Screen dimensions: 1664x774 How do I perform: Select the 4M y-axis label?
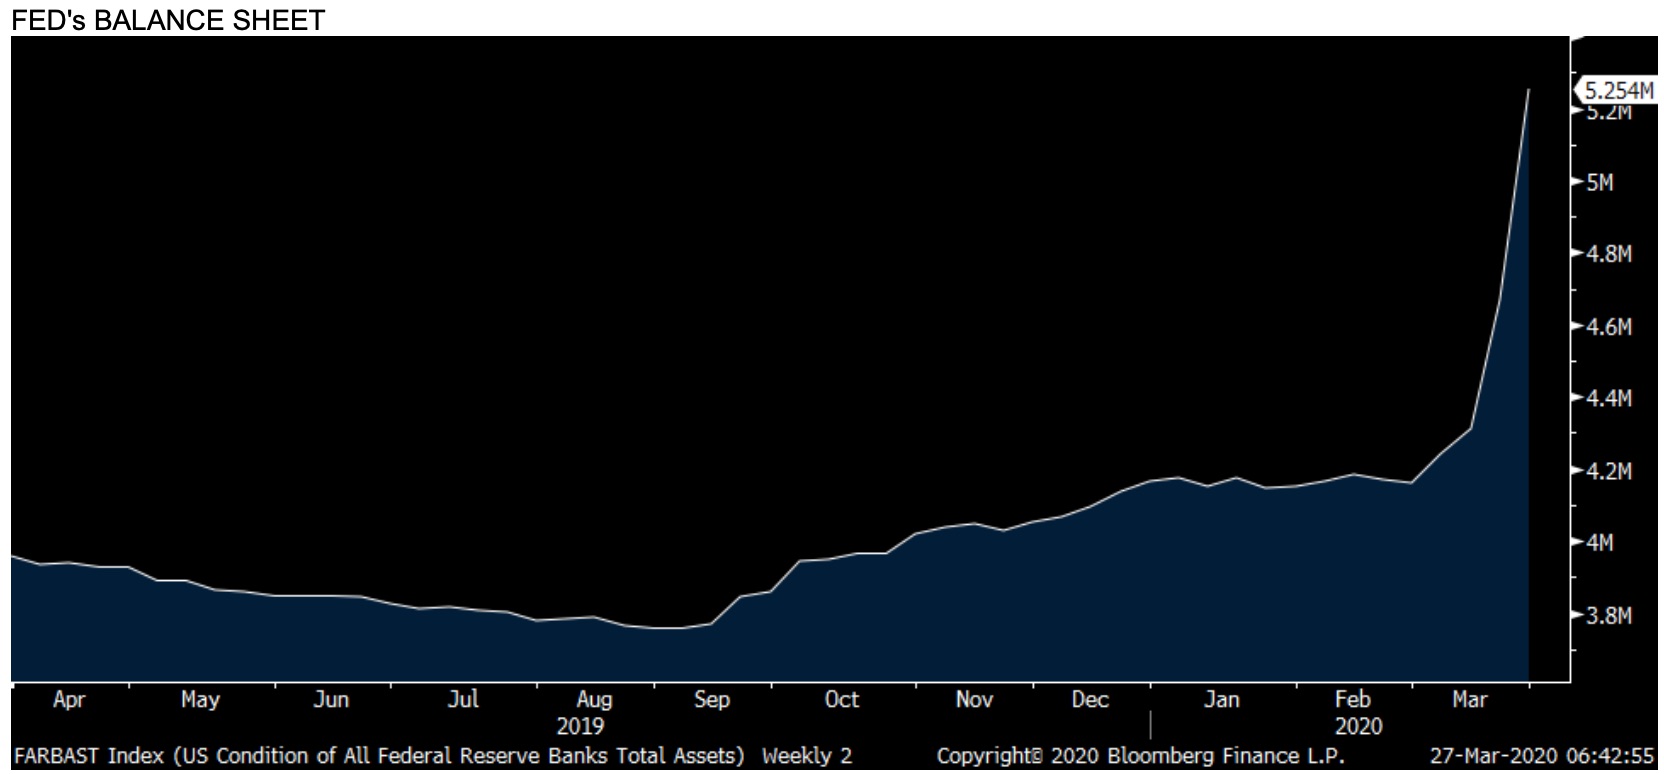click(x=1600, y=542)
